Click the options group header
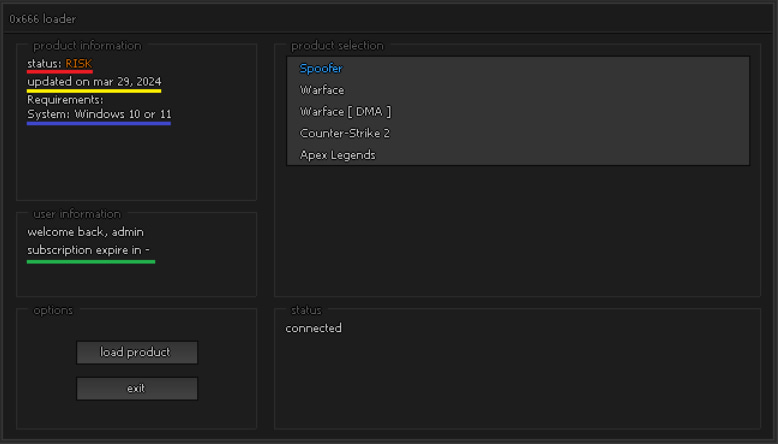Image resolution: width=778 pixels, height=444 pixels. [53, 310]
